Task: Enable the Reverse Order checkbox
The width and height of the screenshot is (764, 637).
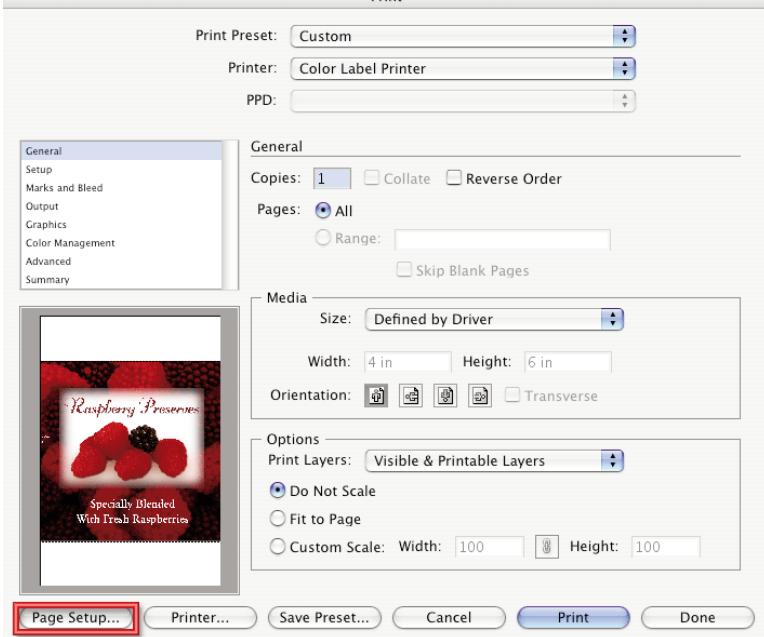Action: tap(453, 179)
